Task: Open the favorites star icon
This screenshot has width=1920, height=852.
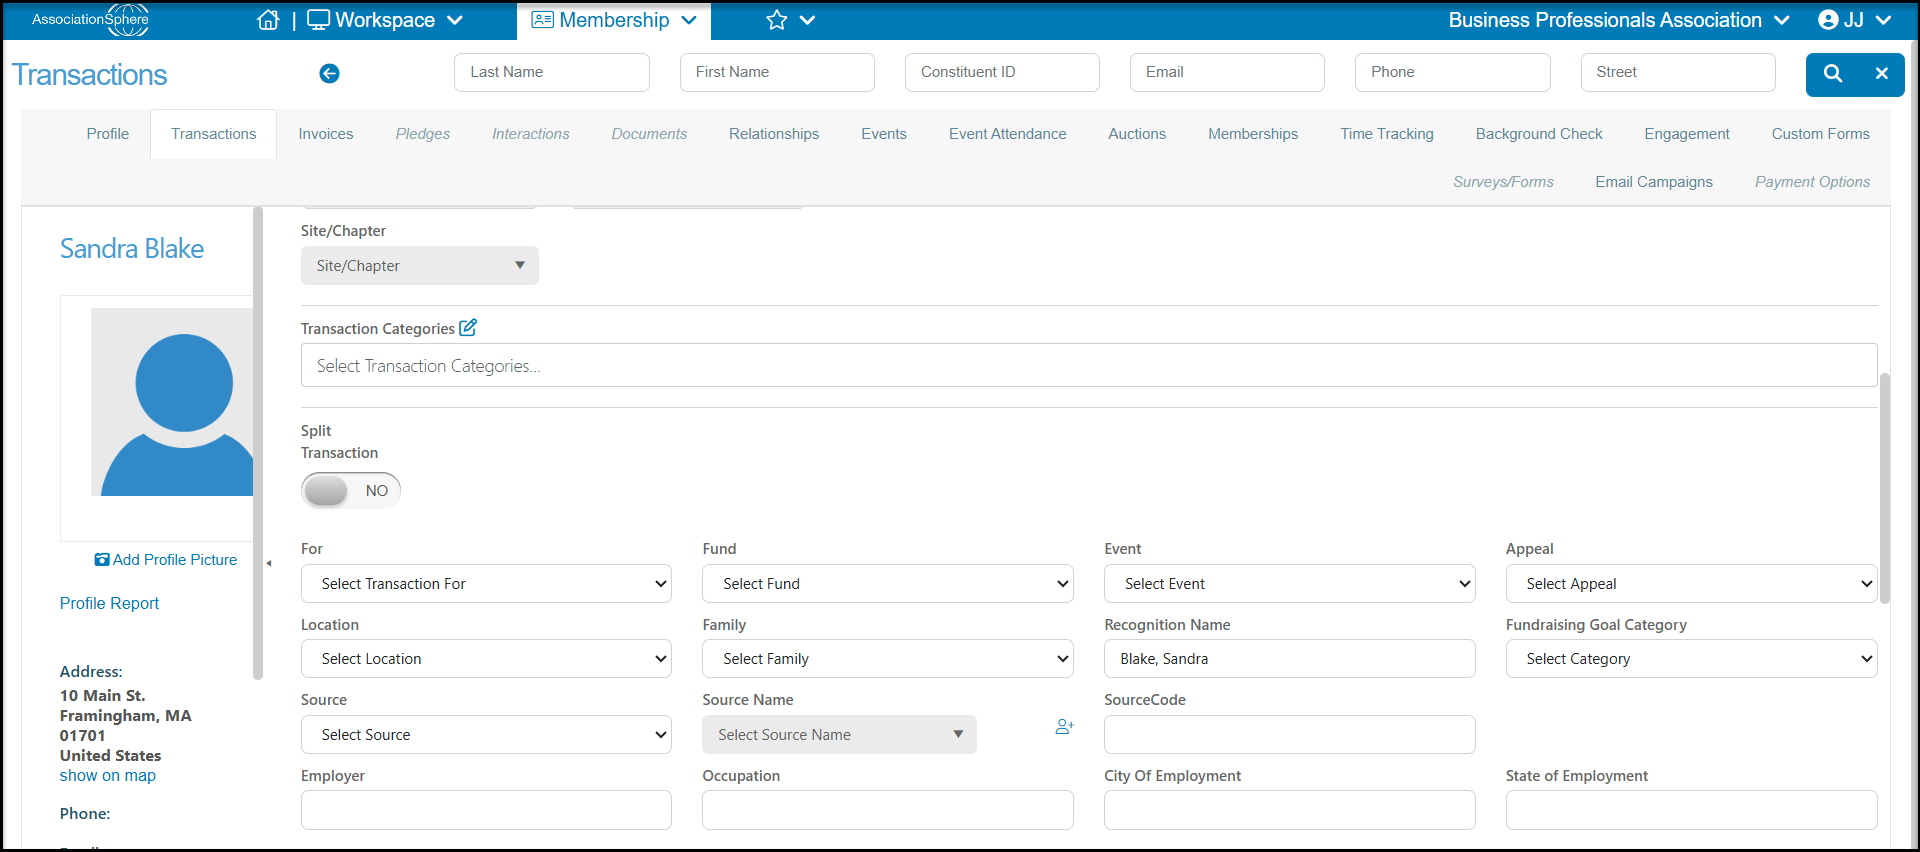Action: pos(777,20)
